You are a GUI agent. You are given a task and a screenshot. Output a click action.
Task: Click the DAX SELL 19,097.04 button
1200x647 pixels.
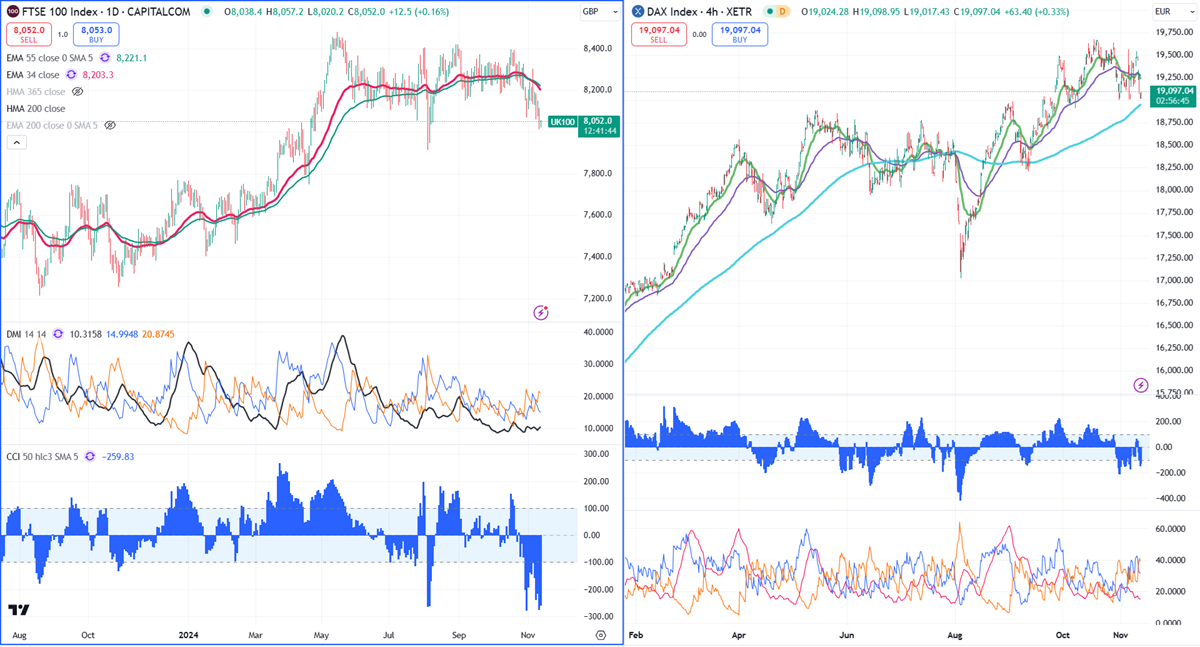[659, 34]
